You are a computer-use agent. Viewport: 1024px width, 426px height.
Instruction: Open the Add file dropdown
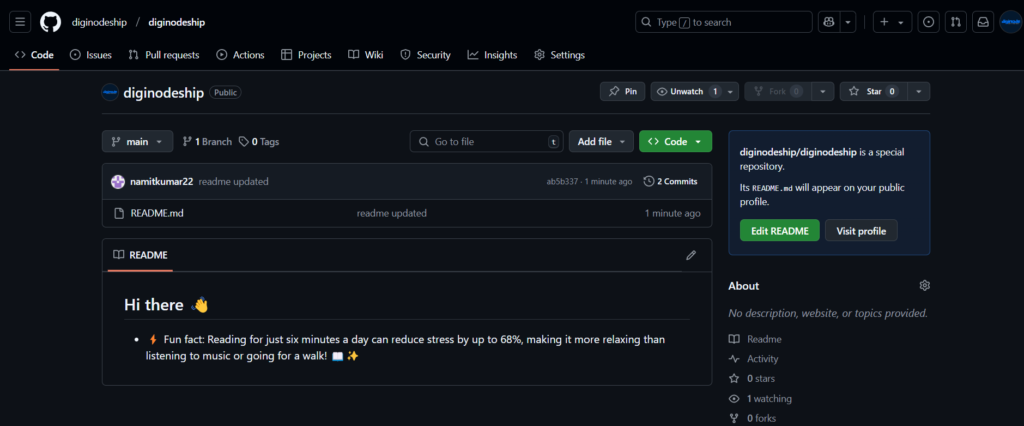click(601, 141)
